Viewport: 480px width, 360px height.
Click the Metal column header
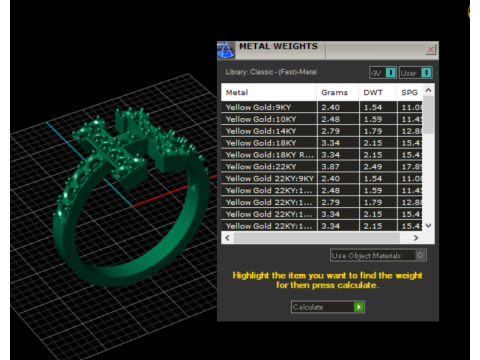pos(269,92)
